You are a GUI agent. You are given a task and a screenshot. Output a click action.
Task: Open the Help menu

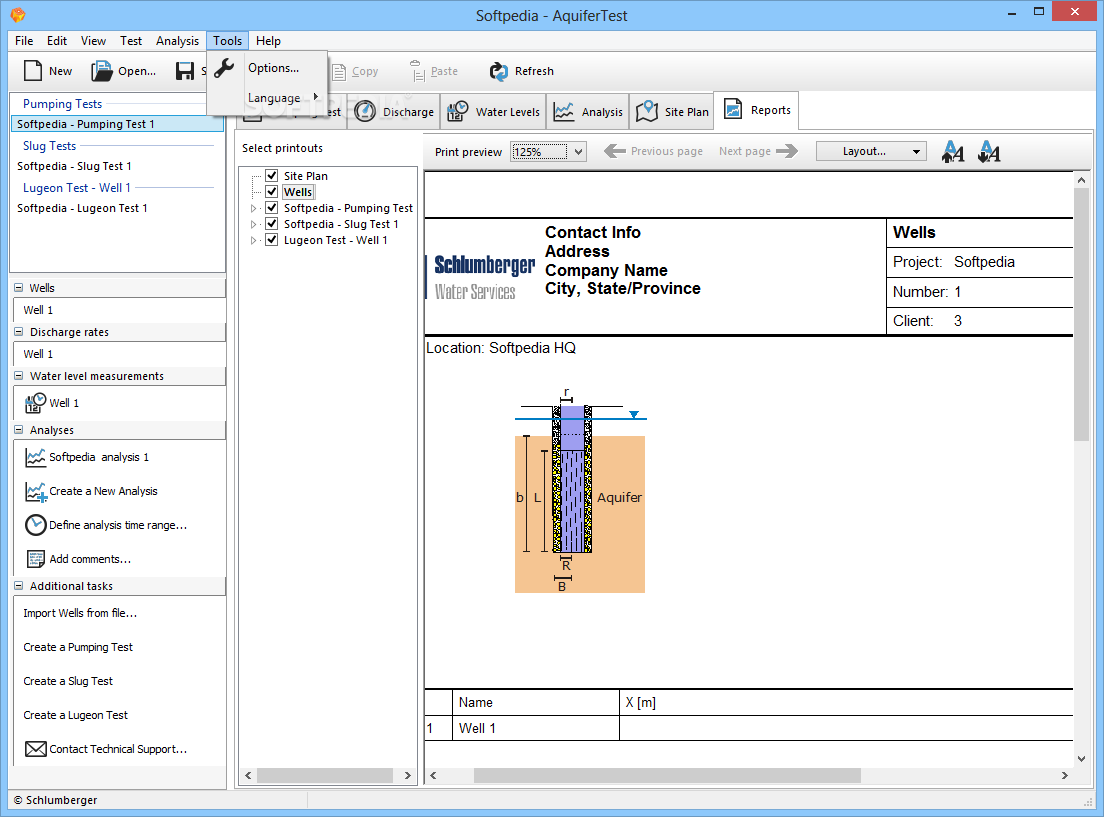point(268,41)
